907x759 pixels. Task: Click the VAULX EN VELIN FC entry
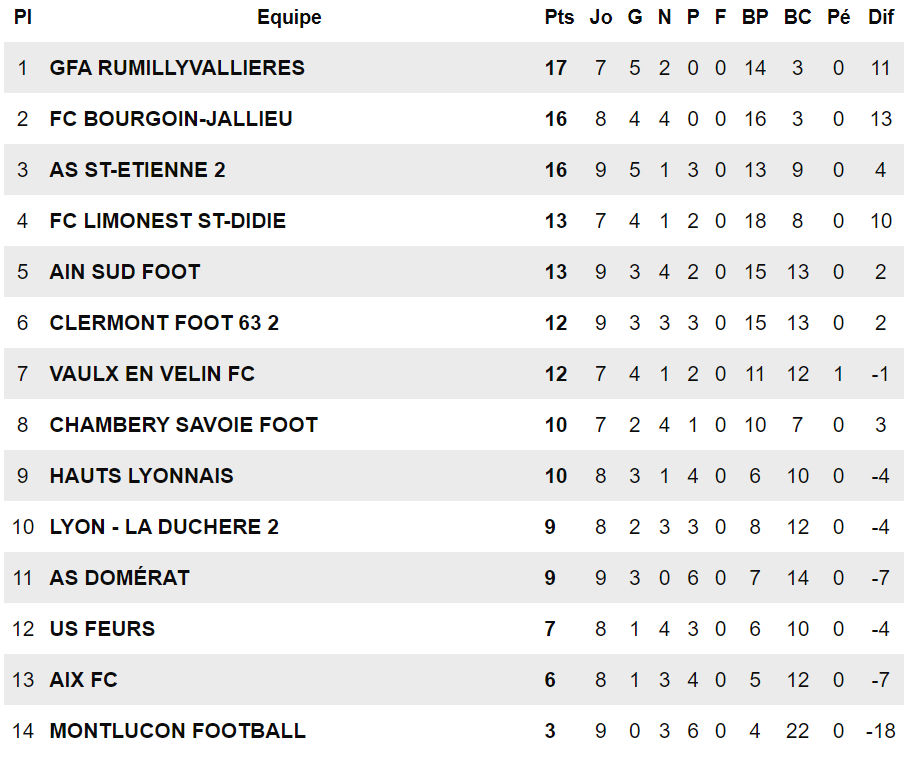[x=152, y=373]
